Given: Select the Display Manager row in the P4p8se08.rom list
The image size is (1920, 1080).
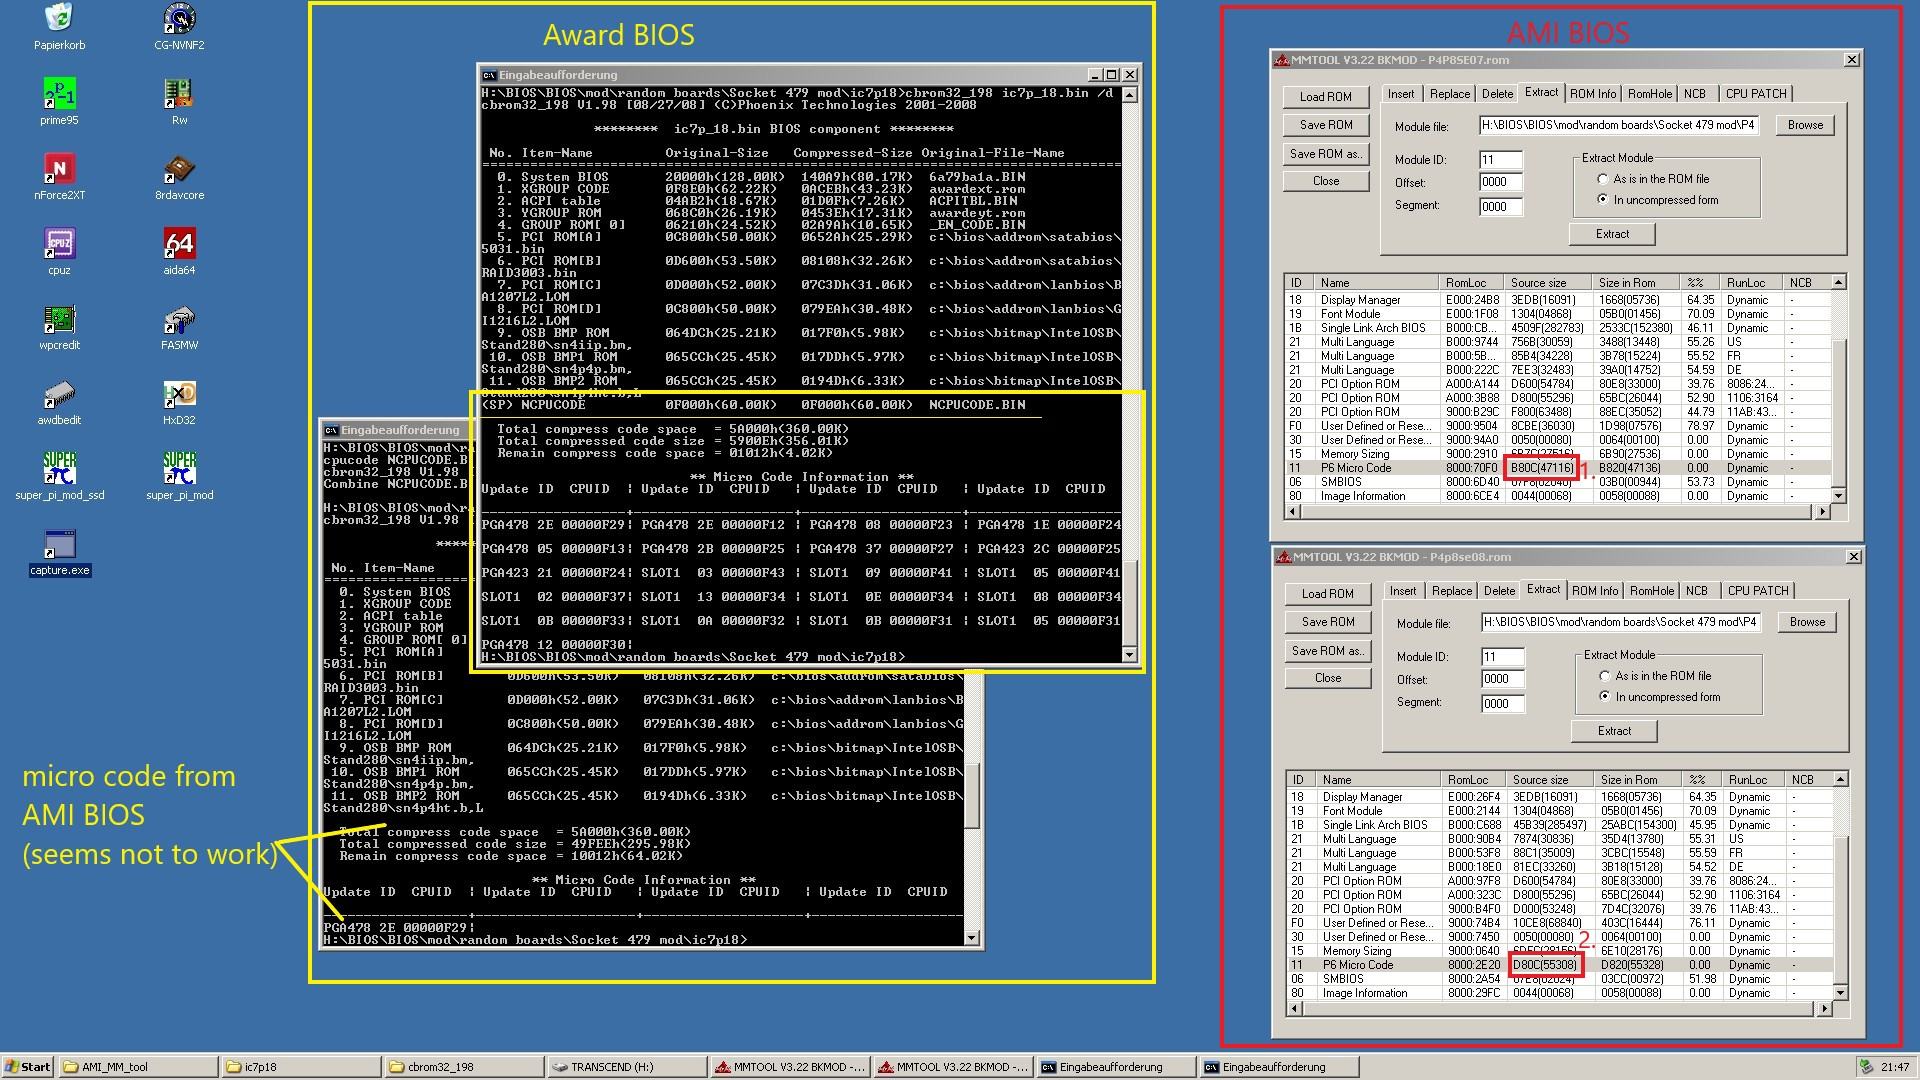Looking at the screenshot, I should pos(1560,797).
